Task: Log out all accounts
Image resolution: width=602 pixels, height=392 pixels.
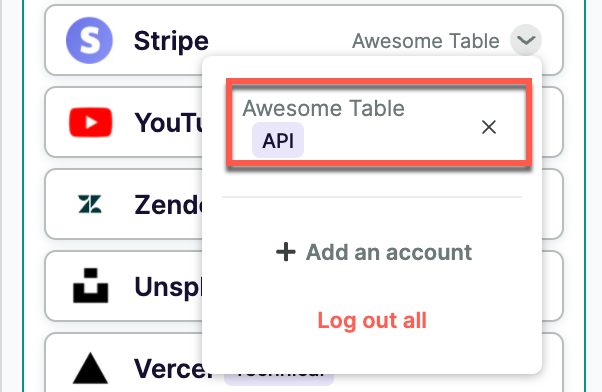Action: coord(372,320)
